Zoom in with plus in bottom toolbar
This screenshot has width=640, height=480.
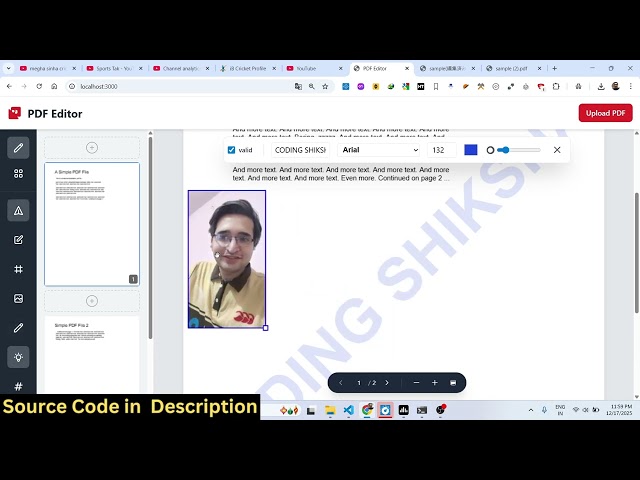pyautogui.click(x=435, y=383)
